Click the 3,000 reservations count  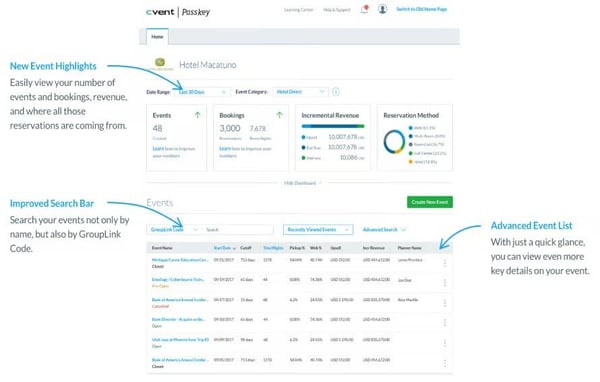coord(230,128)
